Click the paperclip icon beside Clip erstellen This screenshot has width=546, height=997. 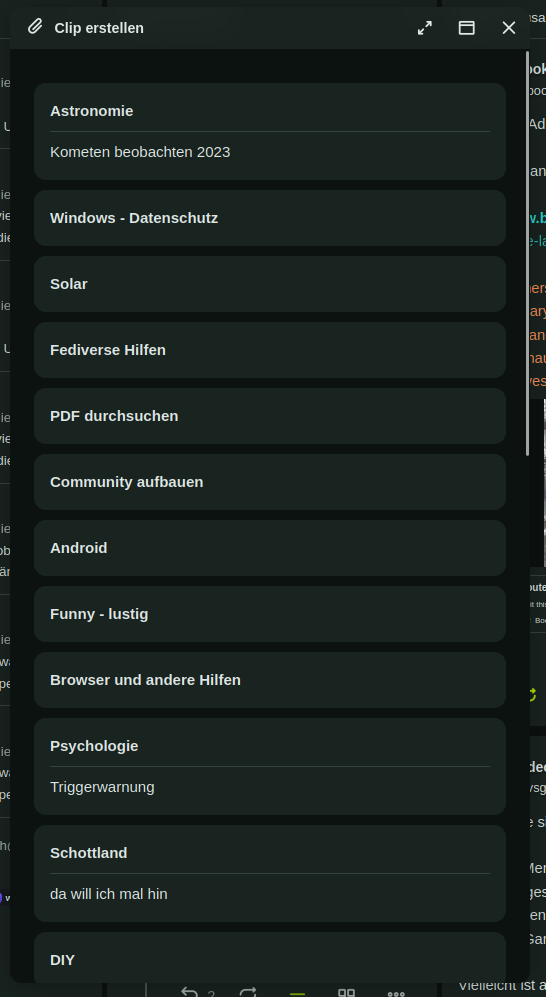tap(35, 27)
